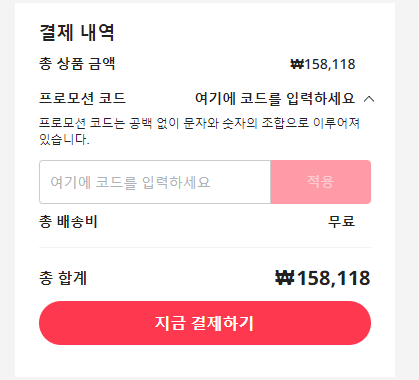Click the divider line above 총 합계

pos(205,248)
